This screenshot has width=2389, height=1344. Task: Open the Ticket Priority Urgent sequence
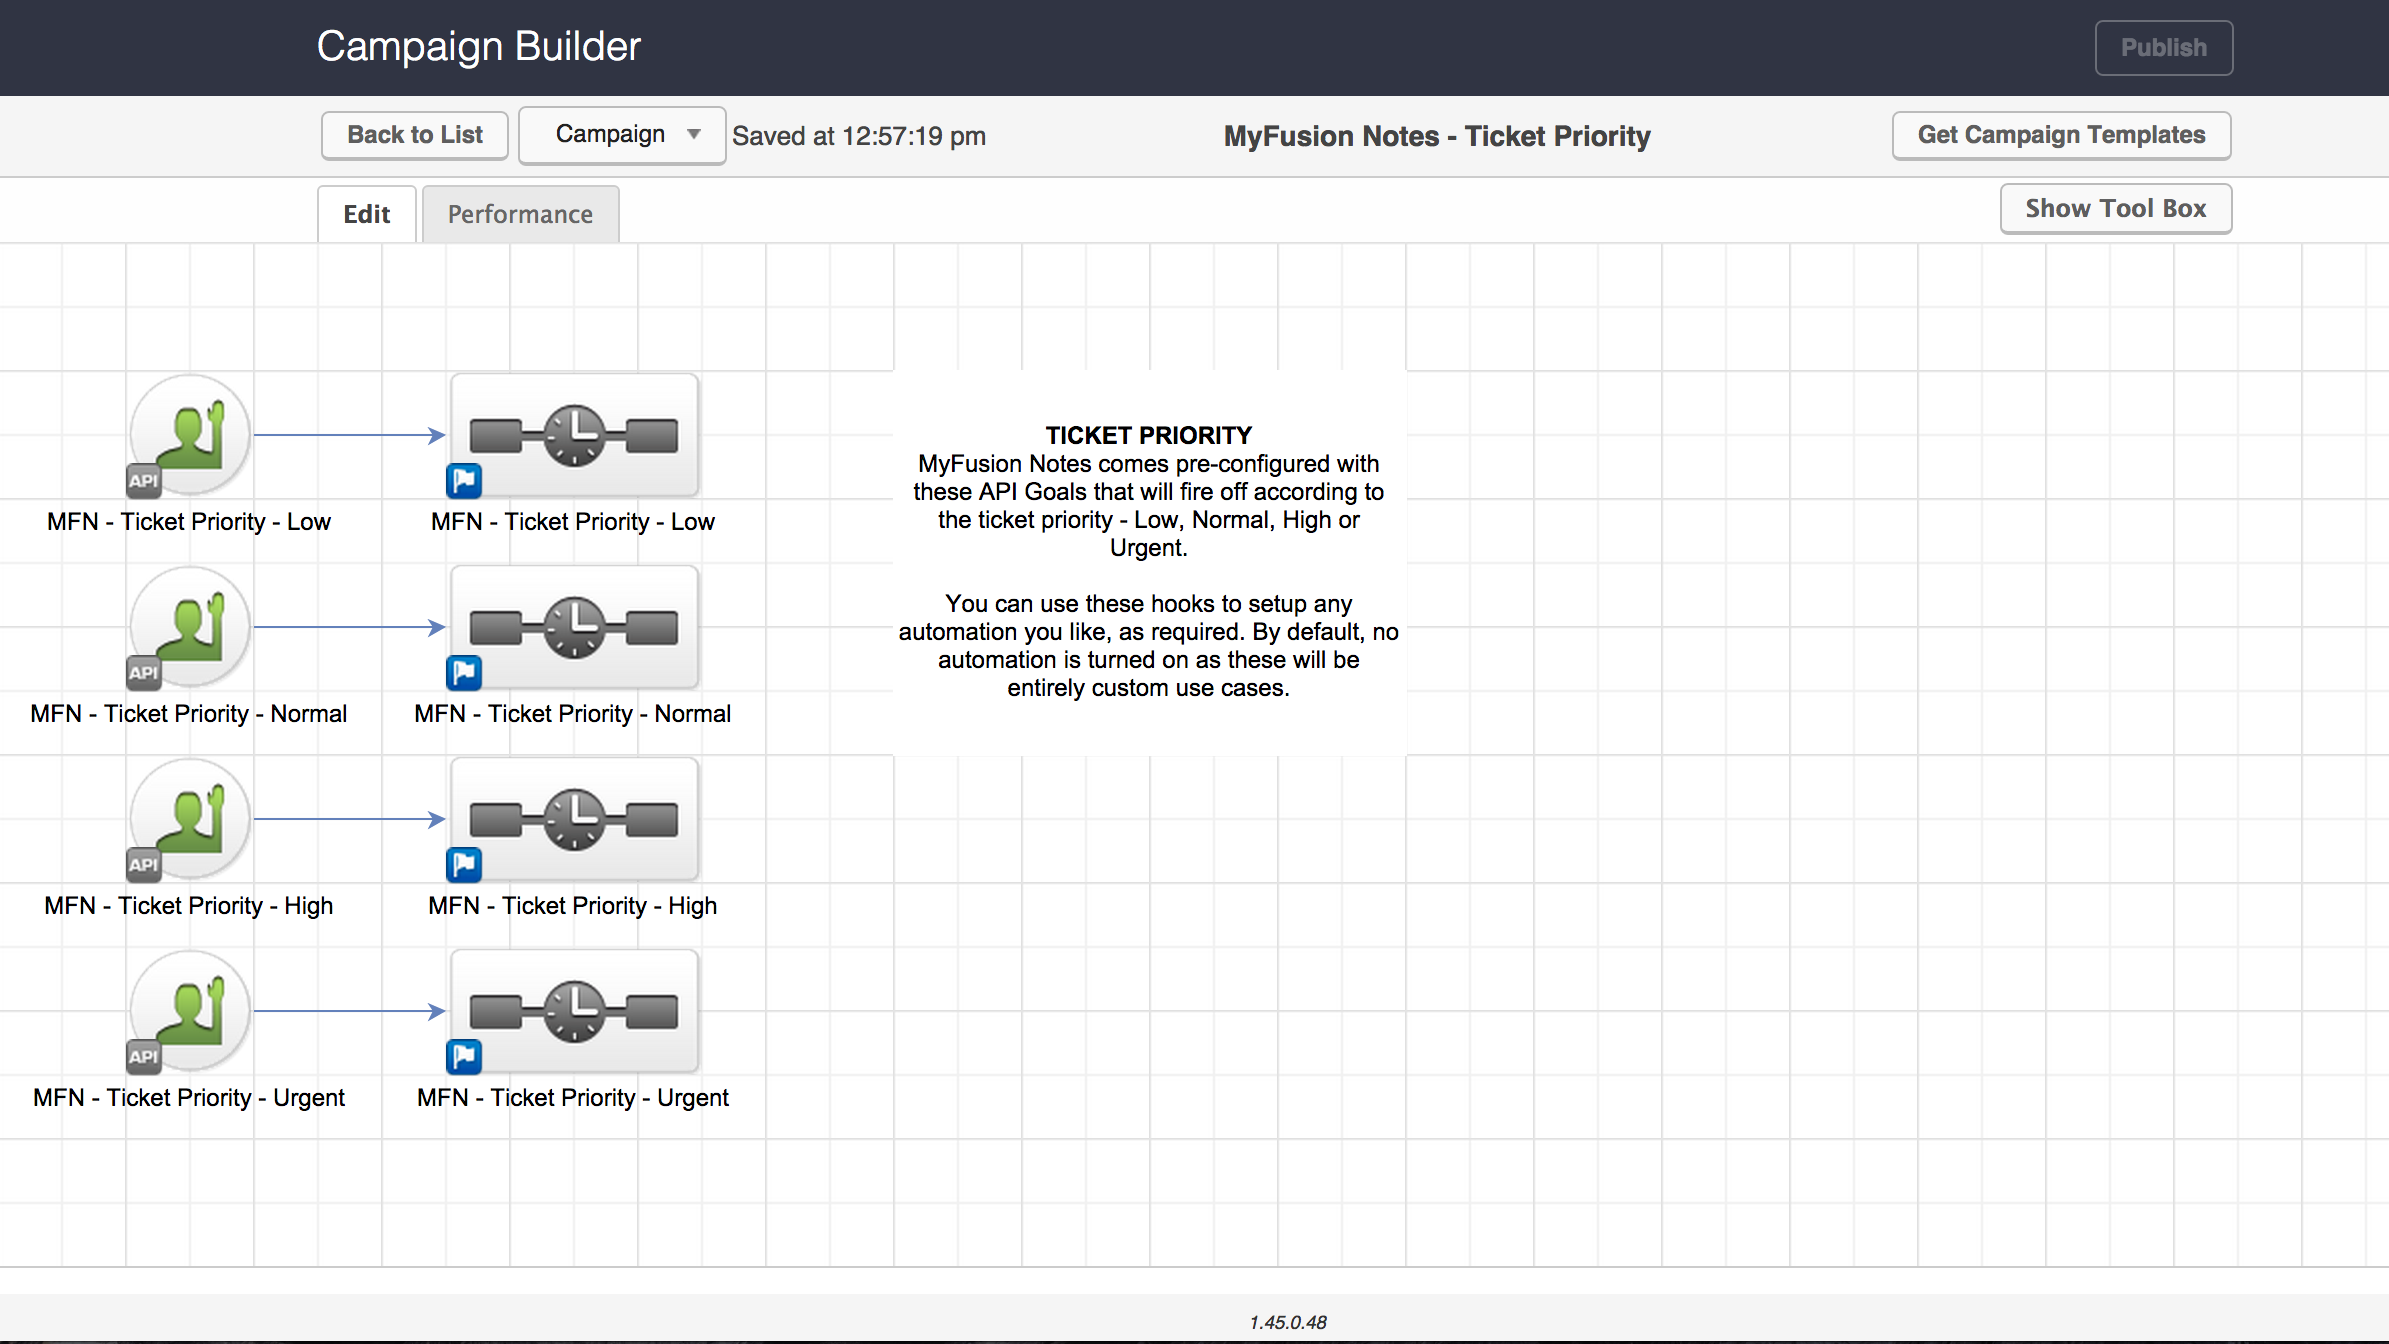(x=574, y=1010)
